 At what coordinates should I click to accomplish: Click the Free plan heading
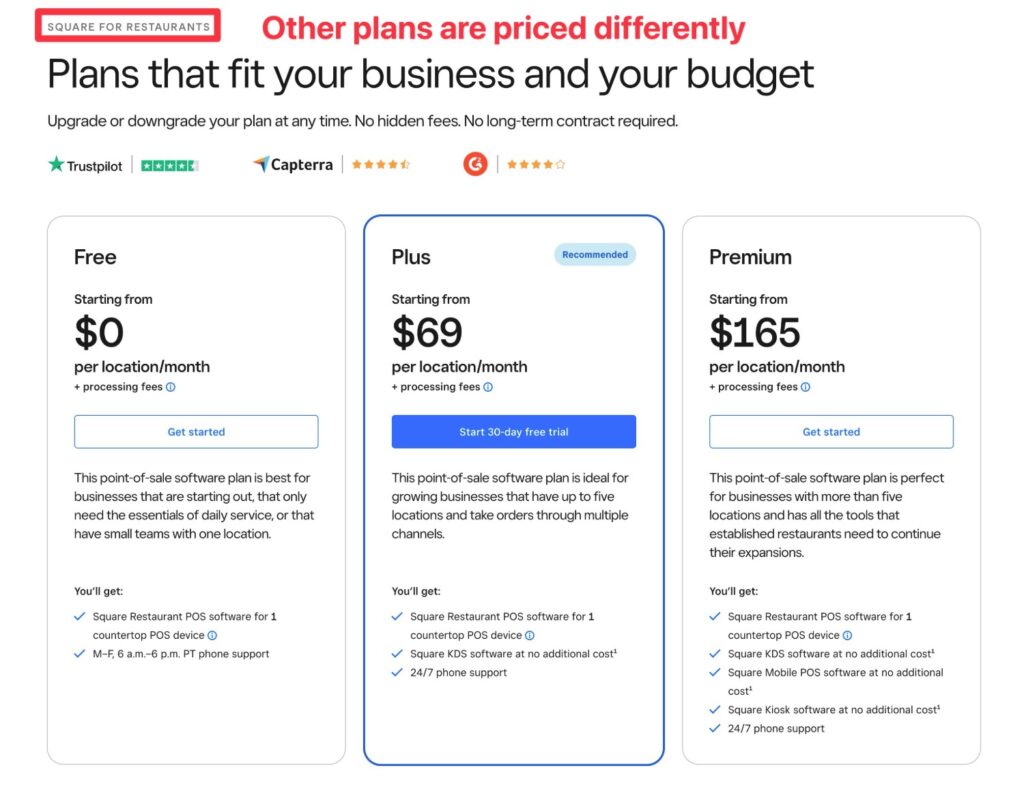(95, 257)
